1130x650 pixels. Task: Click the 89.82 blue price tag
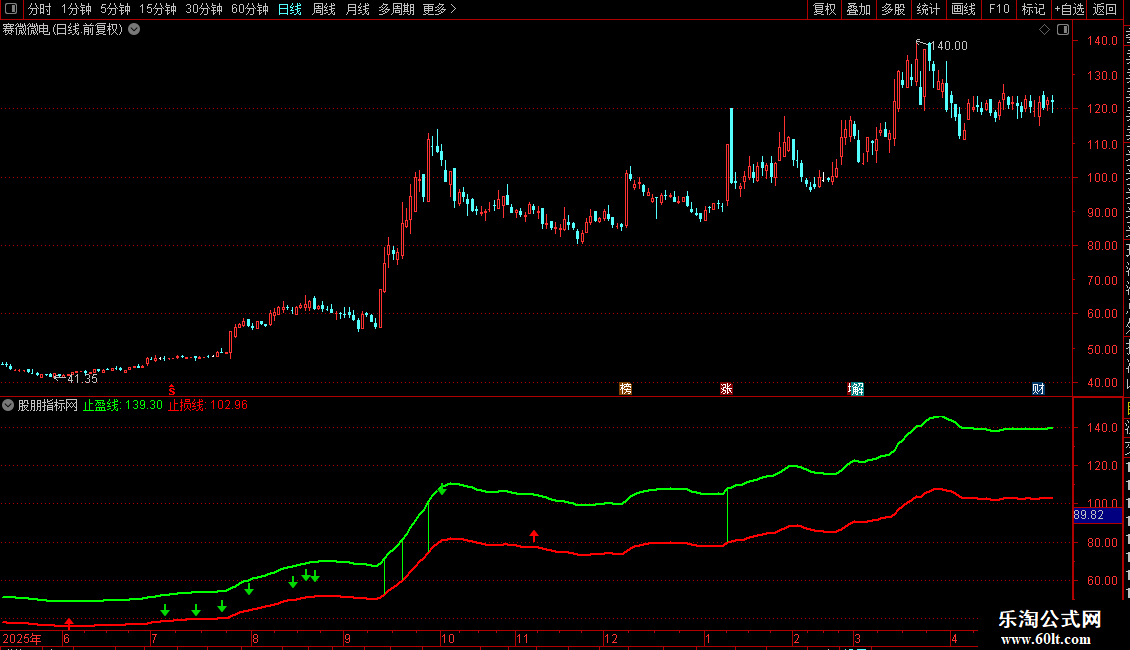pyautogui.click(x=1097, y=515)
